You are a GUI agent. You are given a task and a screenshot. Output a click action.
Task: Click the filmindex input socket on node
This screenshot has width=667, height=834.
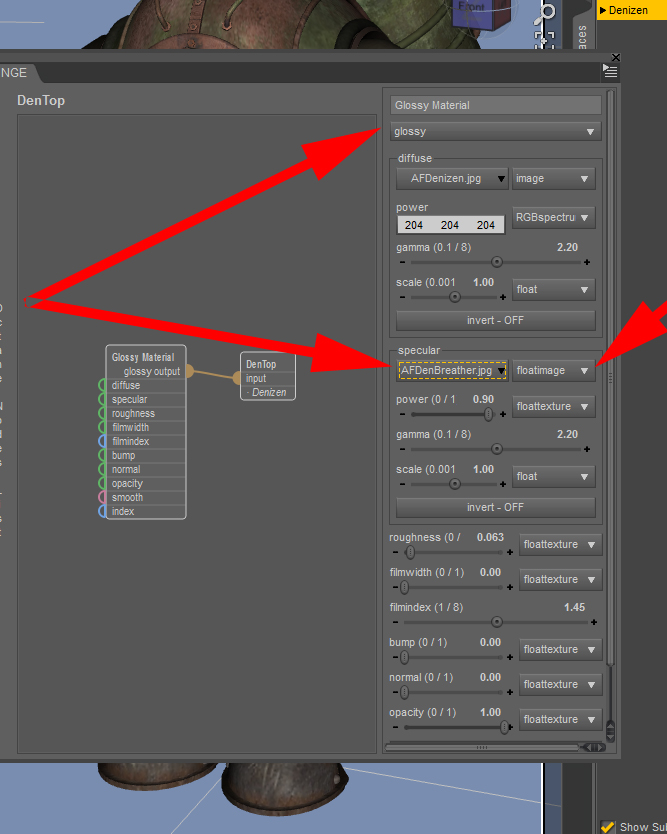pyautogui.click(x=103, y=441)
